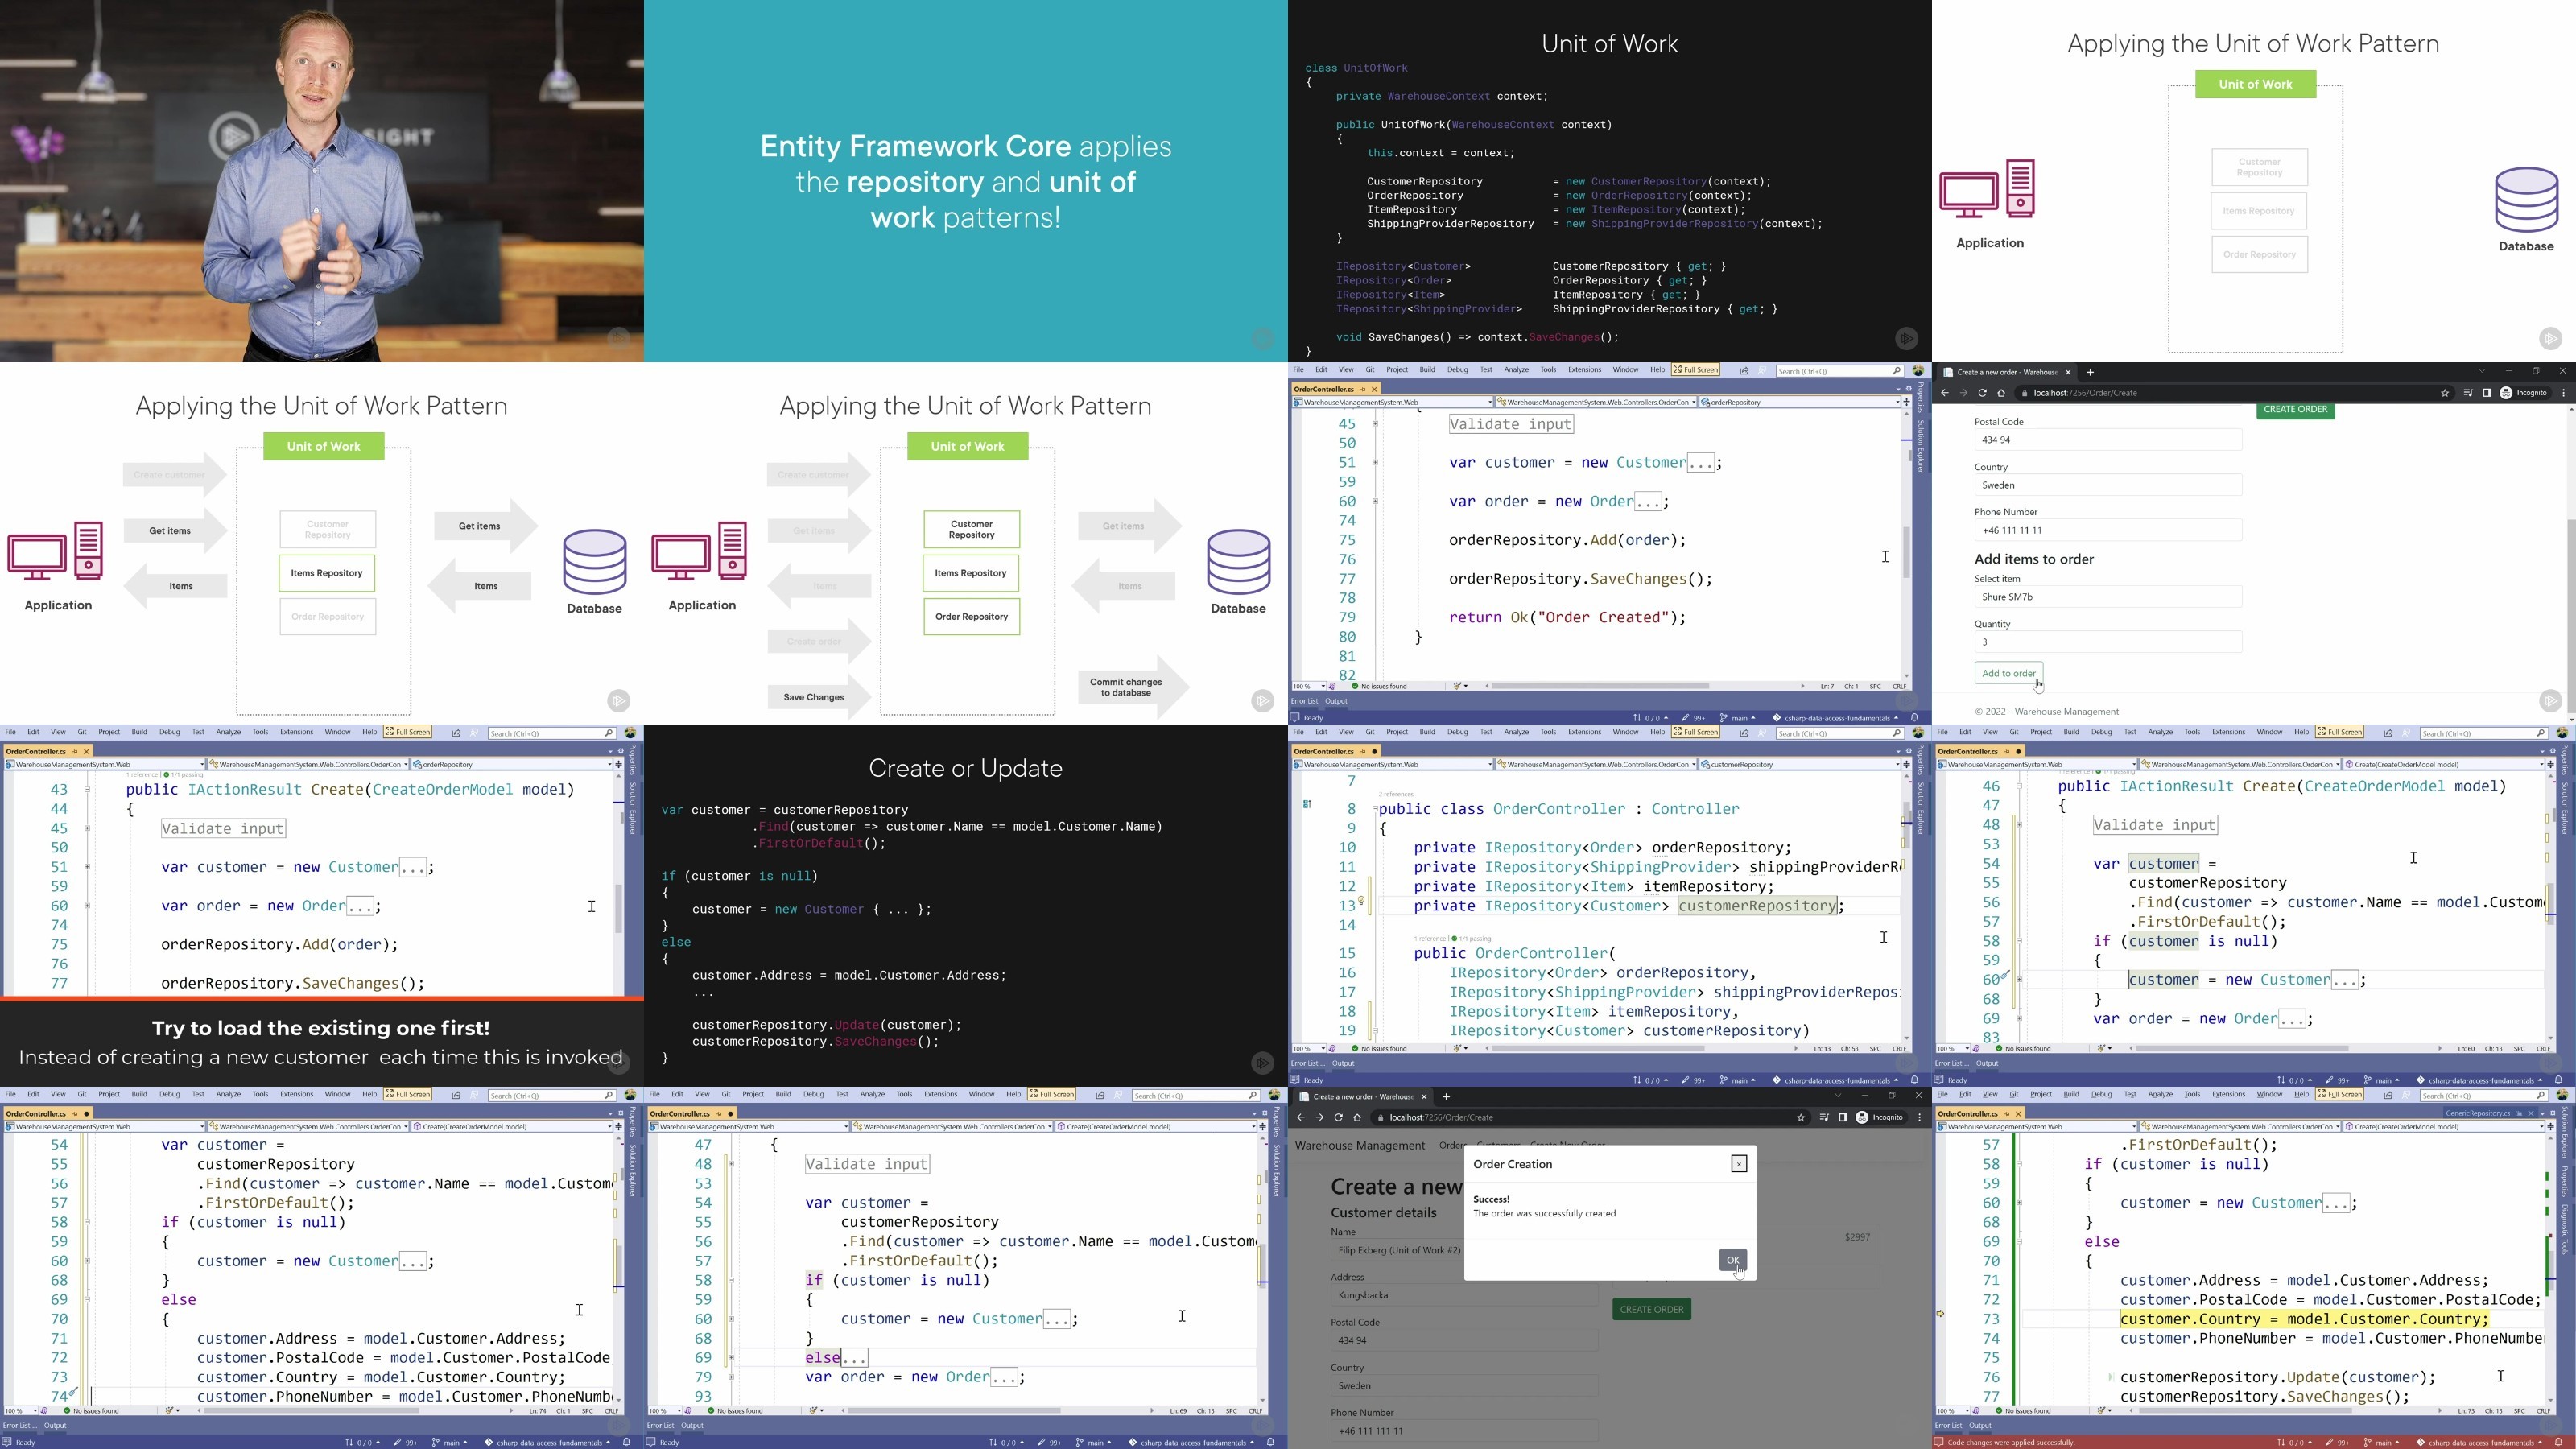Click Live Share icon in the class OrderController window

tap(1744, 733)
